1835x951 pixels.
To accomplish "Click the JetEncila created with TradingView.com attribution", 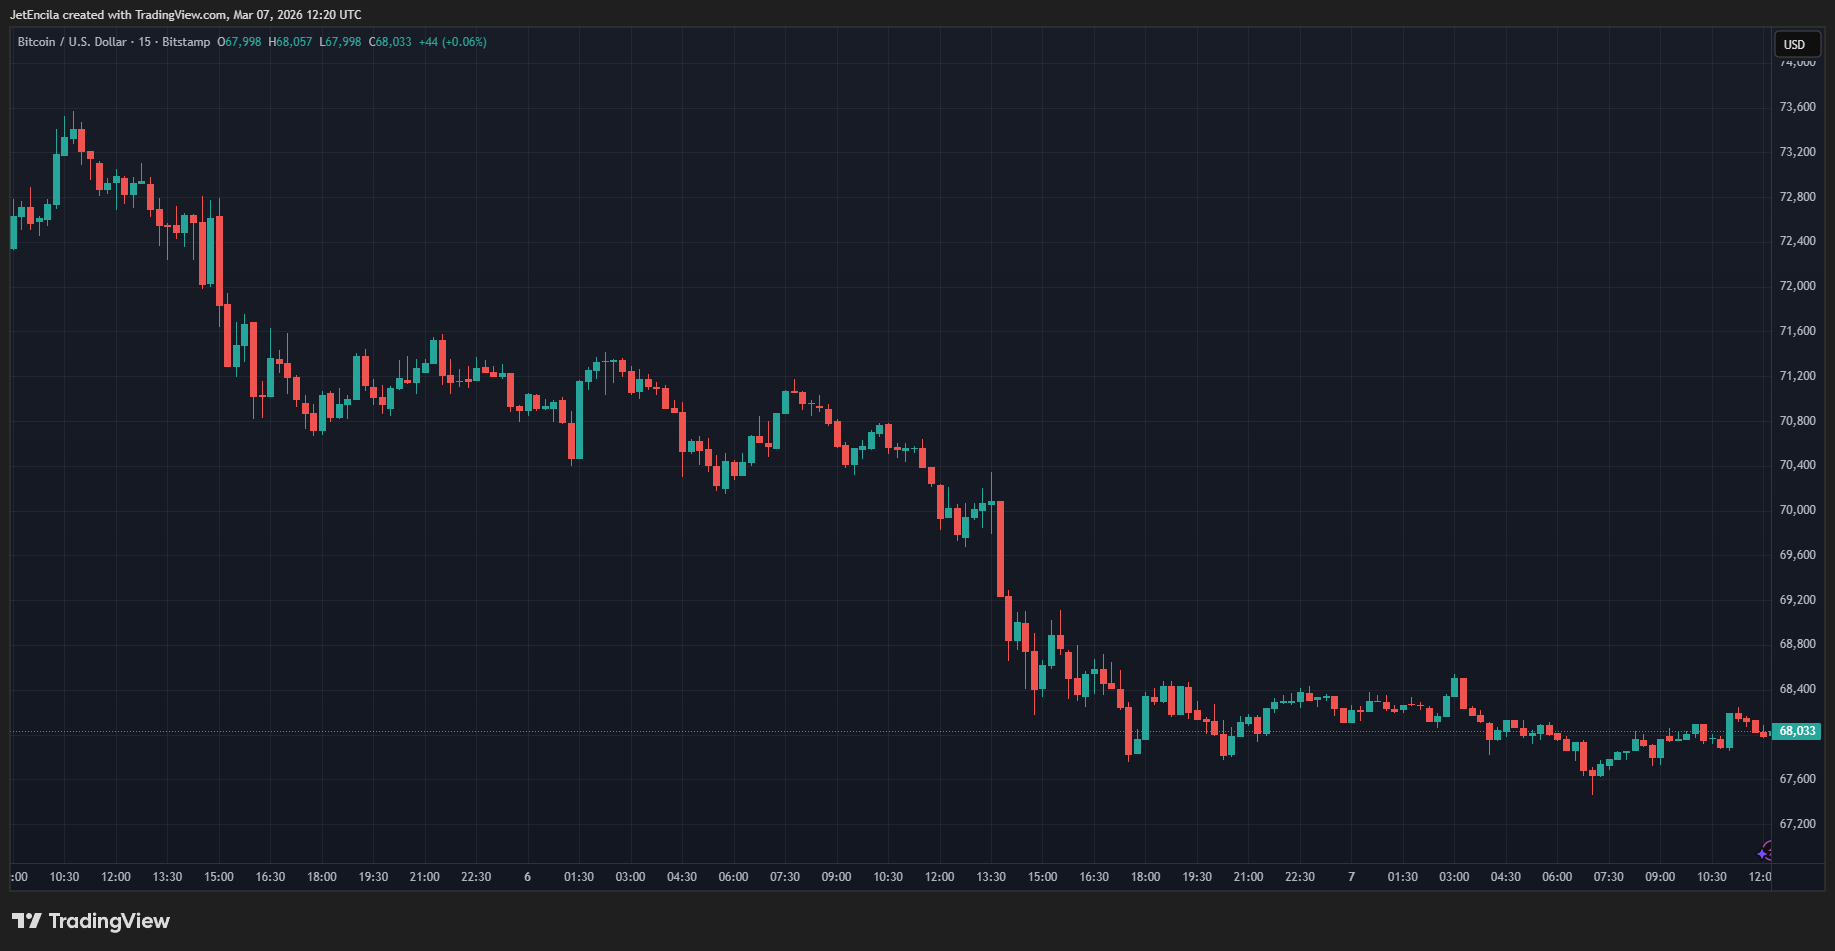I will 186,15.
